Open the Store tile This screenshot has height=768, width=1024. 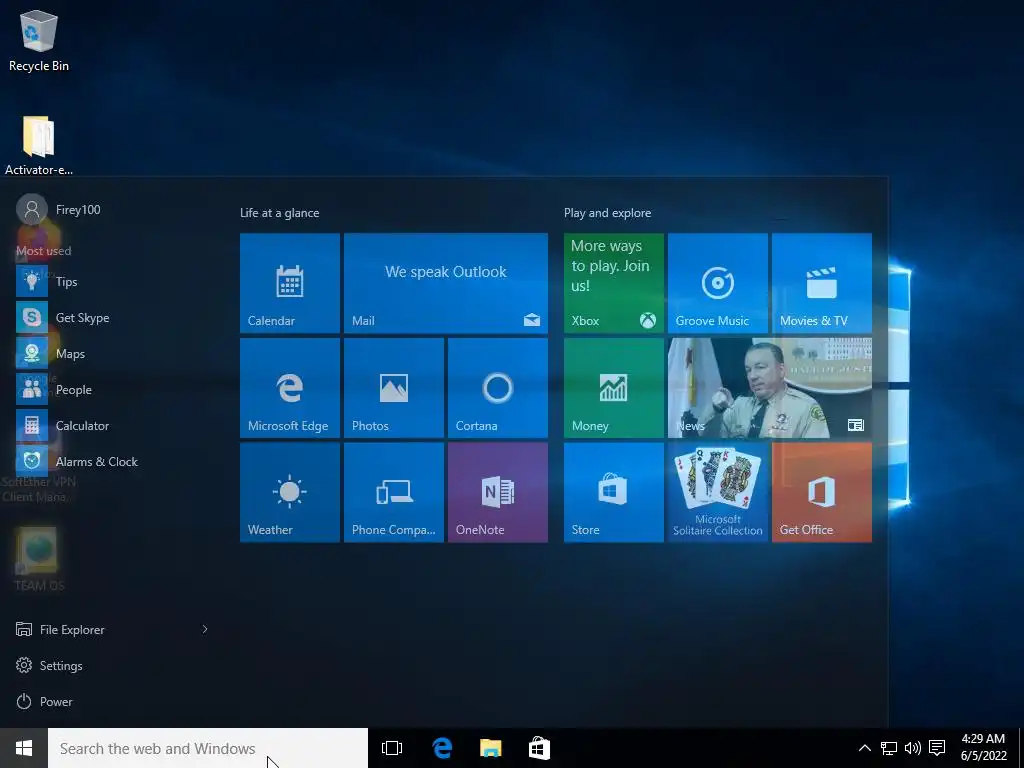[x=613, y=492]
